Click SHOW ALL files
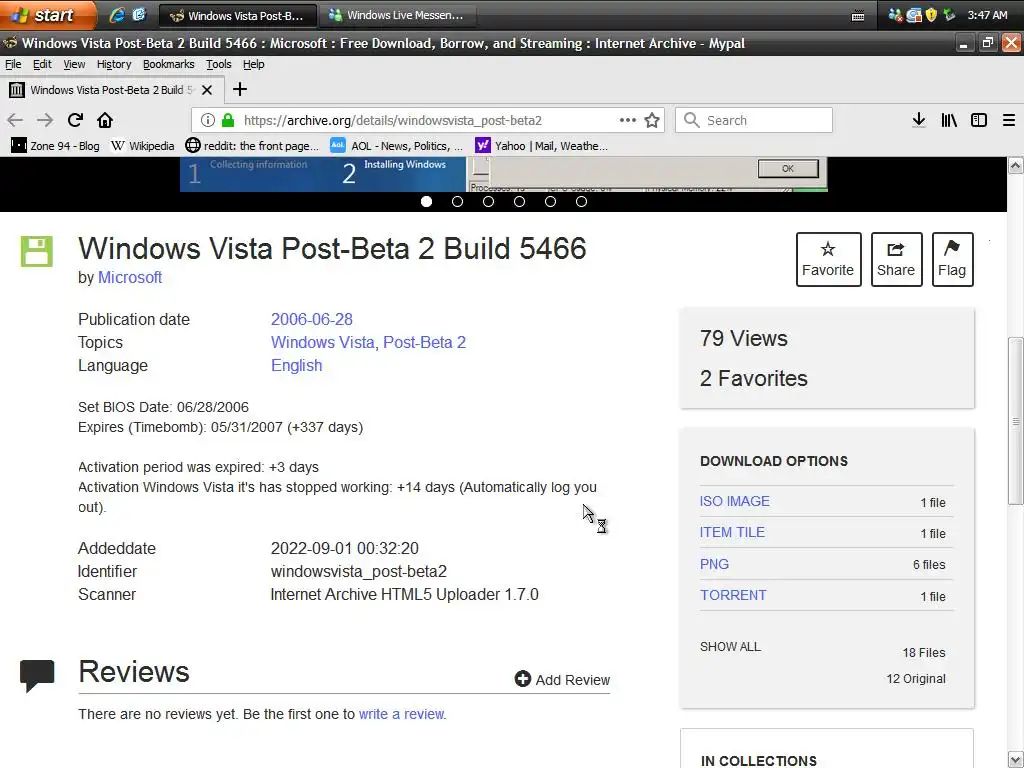Viewport: 1024px width, 768px height. click(730, 647)
